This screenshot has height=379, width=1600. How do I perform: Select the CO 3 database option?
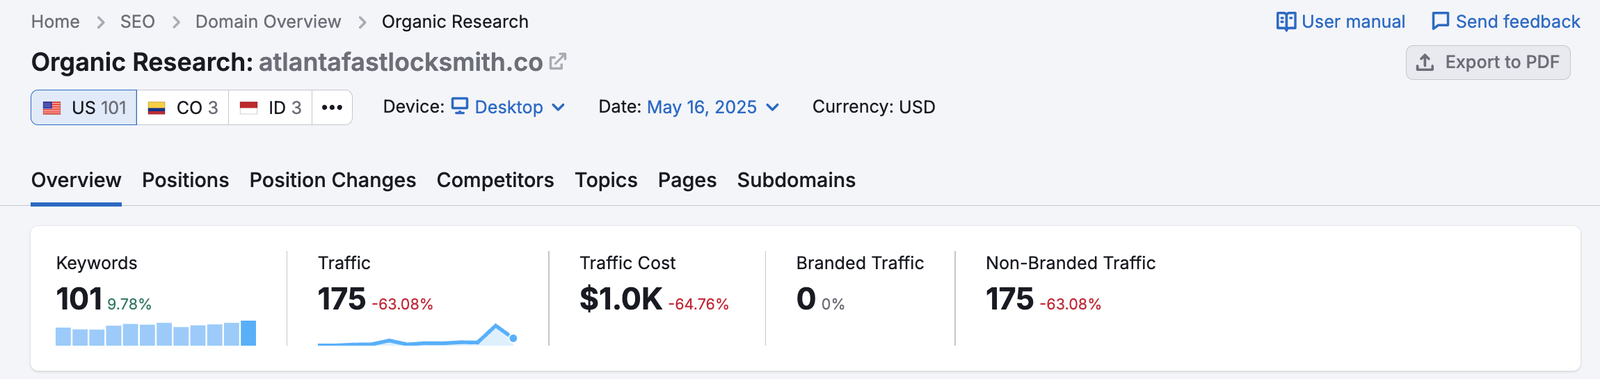183,107
